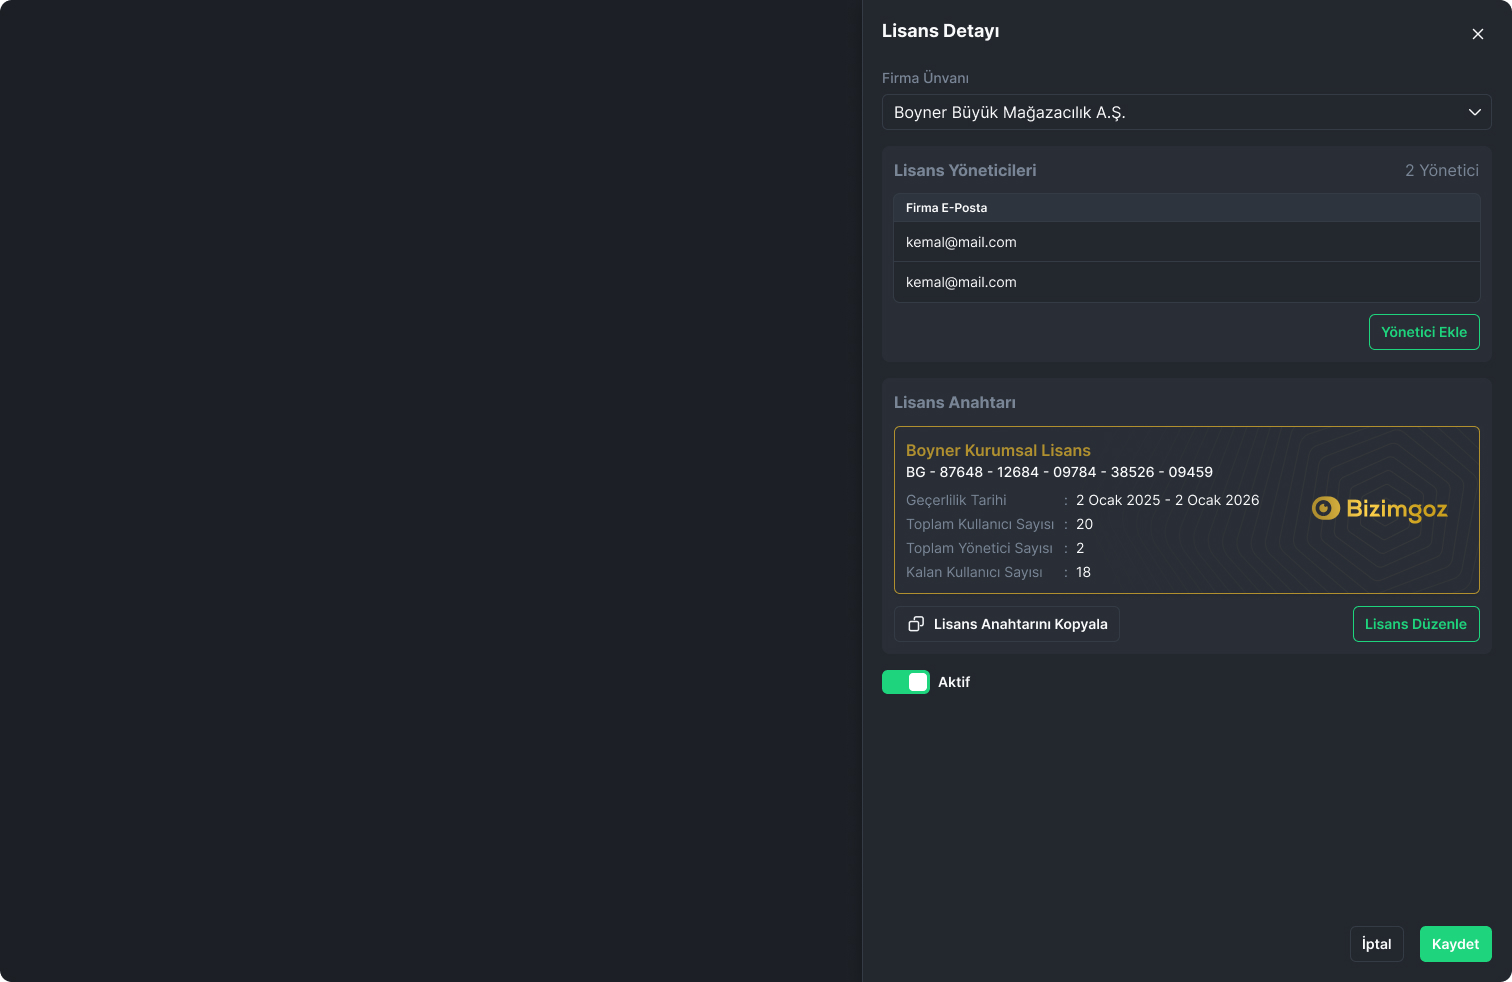Click the license key BG - 87648 text
Viewport: 1512px width, 982px height.
(x=1059, y=472)
